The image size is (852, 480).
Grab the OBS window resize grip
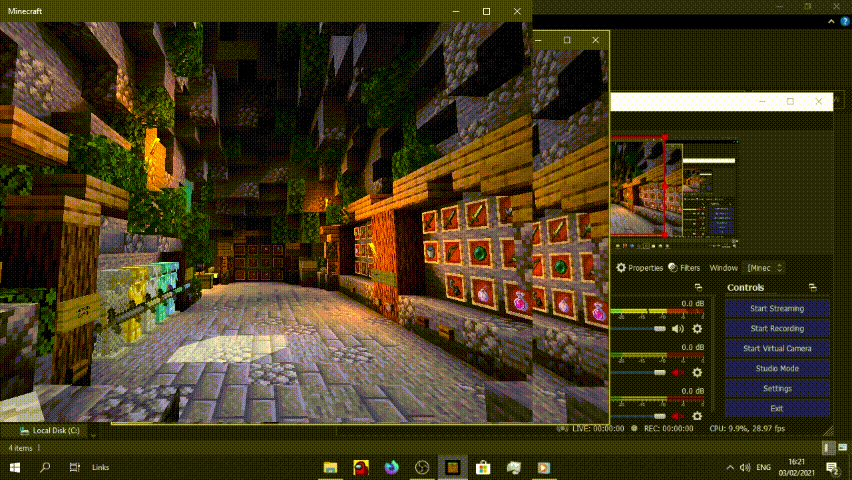828,431
